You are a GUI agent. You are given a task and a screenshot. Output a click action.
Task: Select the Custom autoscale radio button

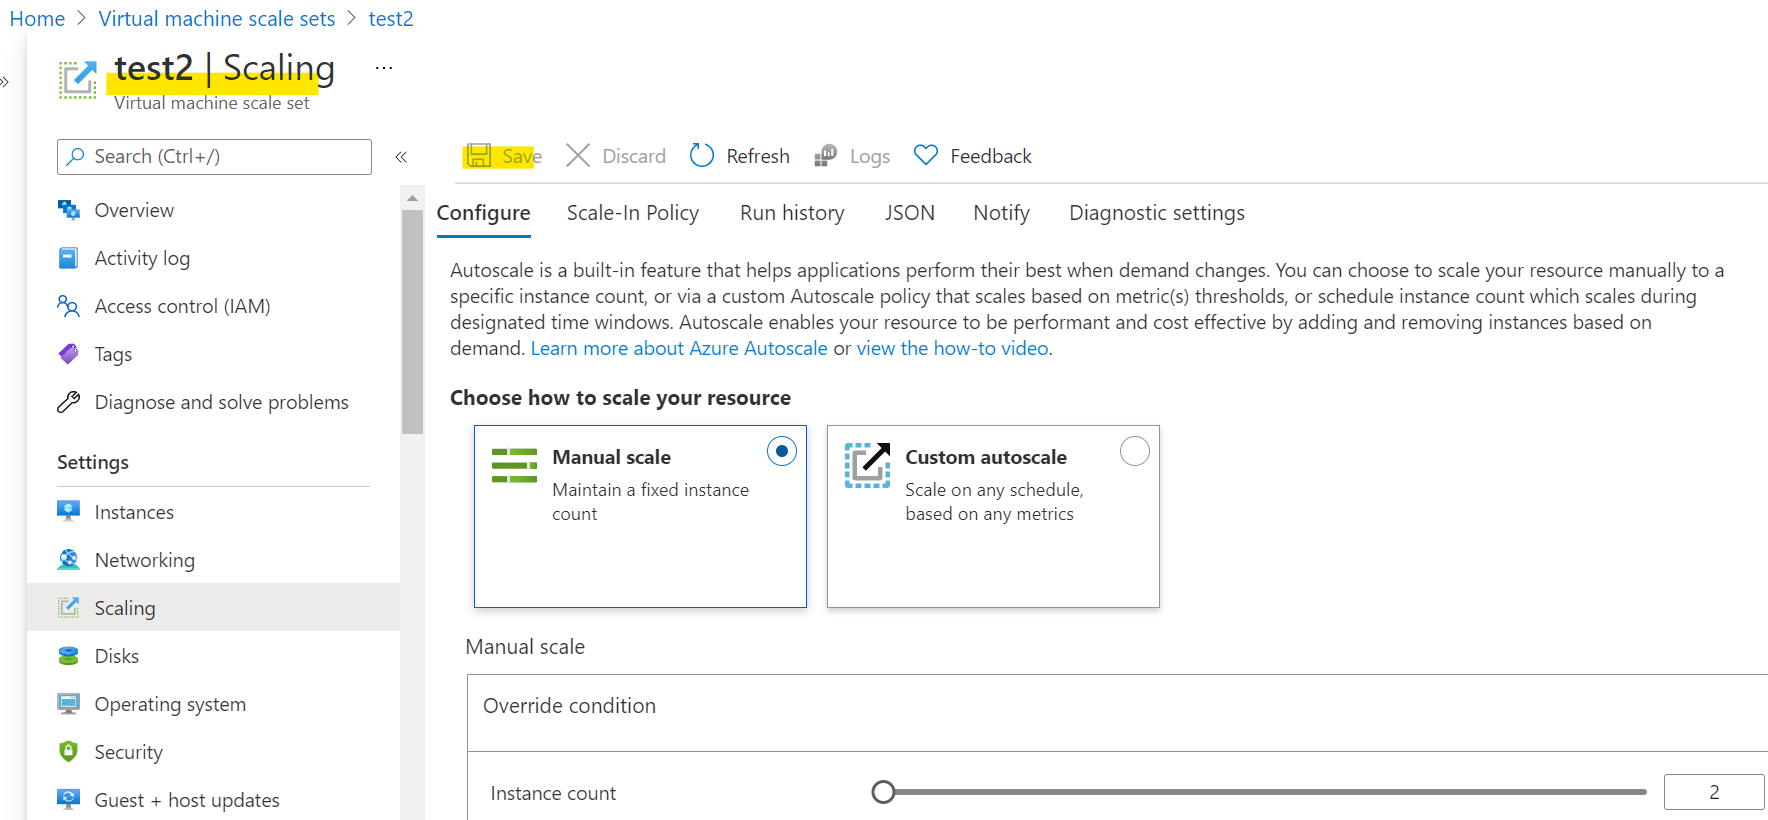tap(1135, 451)
